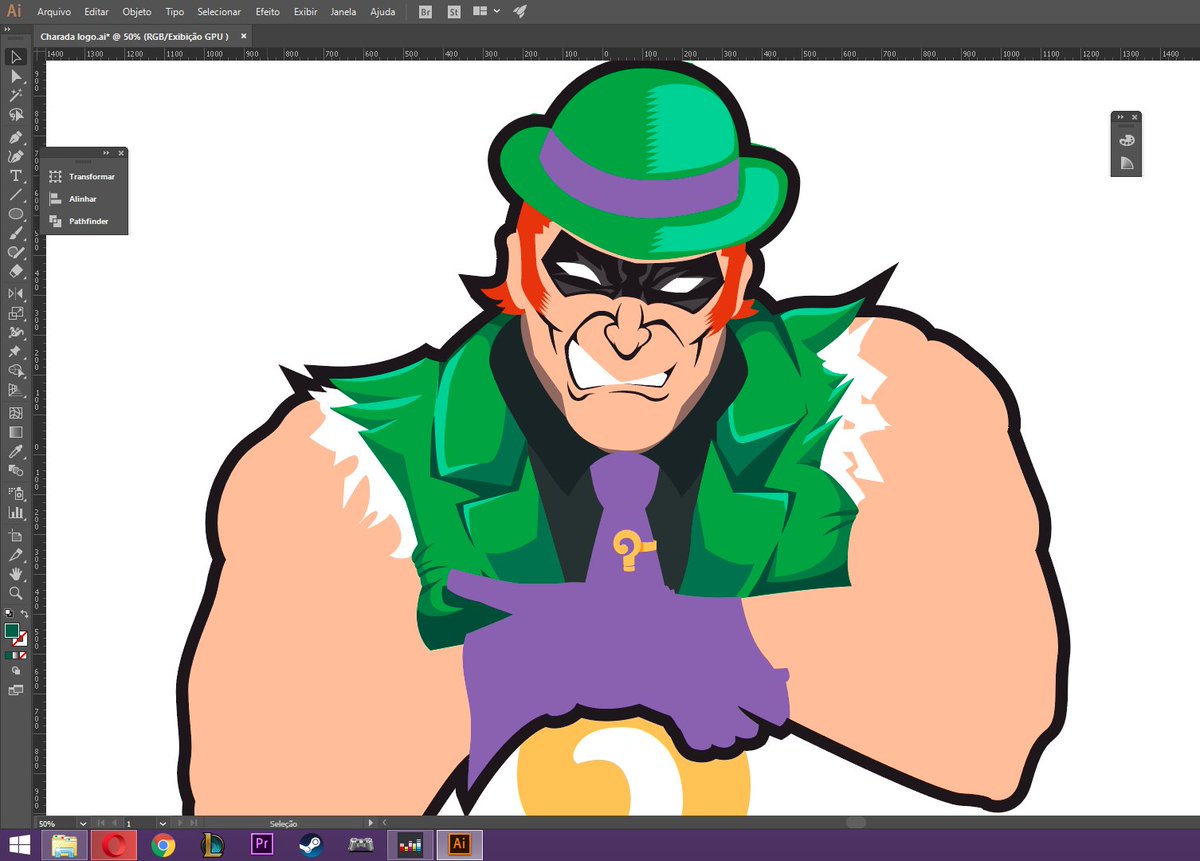The height and width of the screenshot is (861, 1200).
Task: Open Adobe Stock via St icon
Action: click(x=454, y=12)
